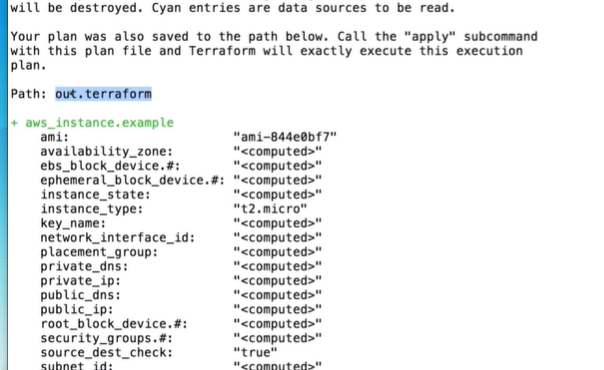Click the "source_dest_check:" attribute name

(107, 353)
